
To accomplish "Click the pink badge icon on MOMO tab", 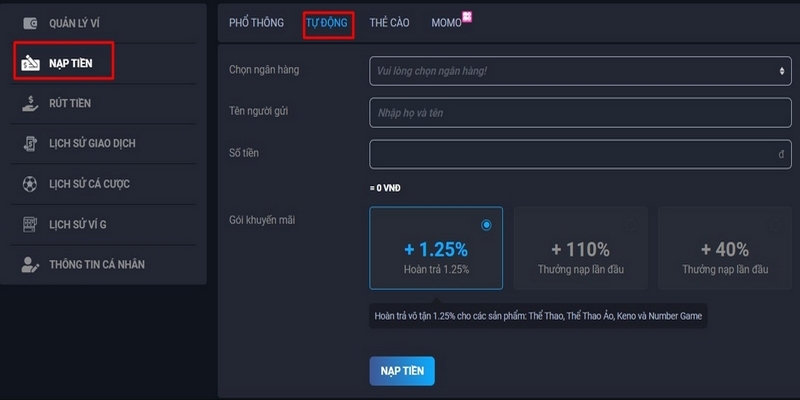I will [x=467, y=17].
